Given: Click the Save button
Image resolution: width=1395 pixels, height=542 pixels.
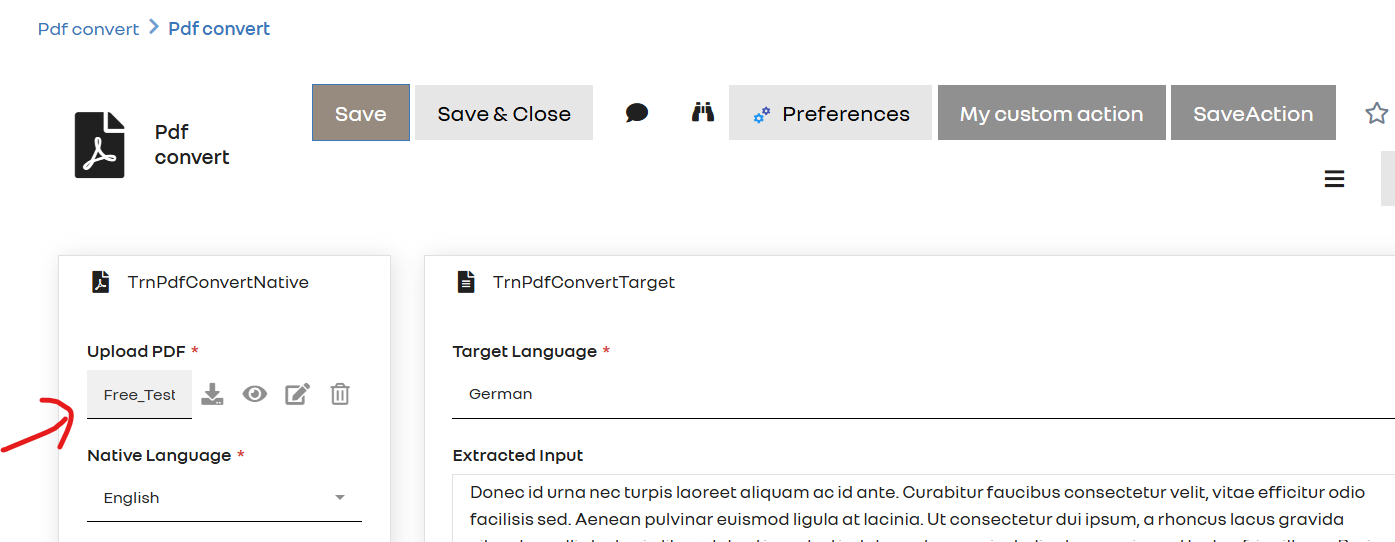Looking at the screenshot, I should 361,113.
